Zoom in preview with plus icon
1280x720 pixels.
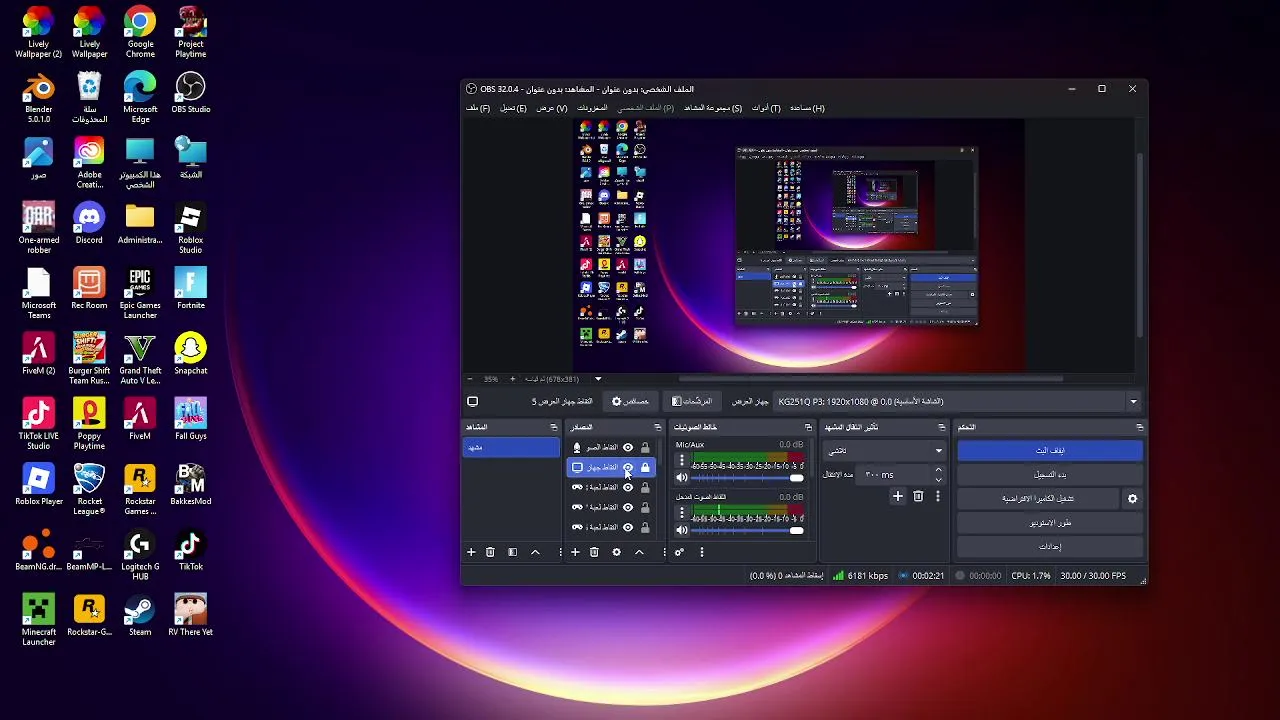pyautogui.click(x=513, y=379)
